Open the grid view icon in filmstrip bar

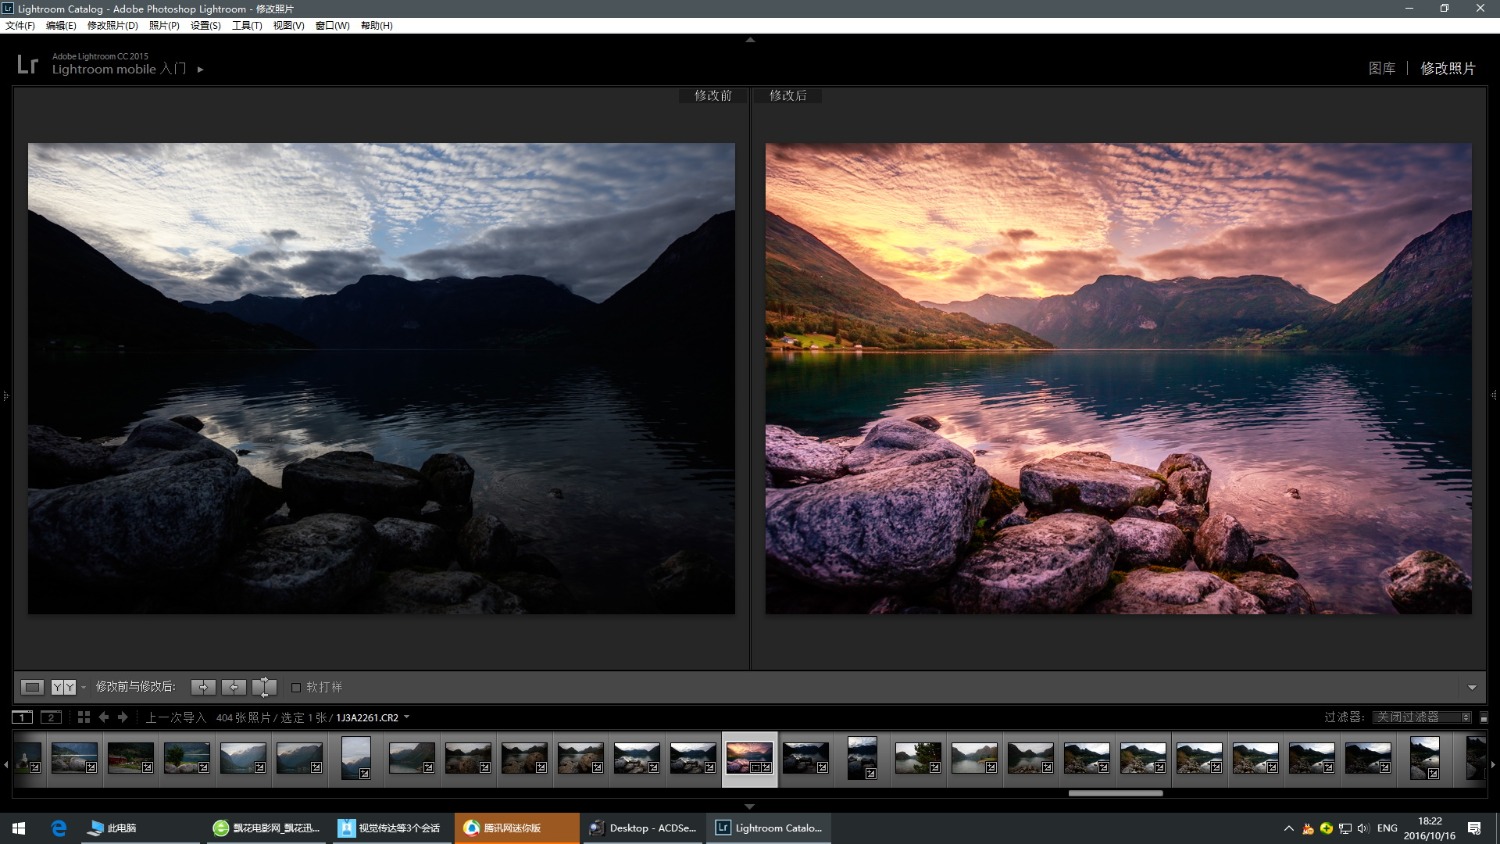point(84,717)
